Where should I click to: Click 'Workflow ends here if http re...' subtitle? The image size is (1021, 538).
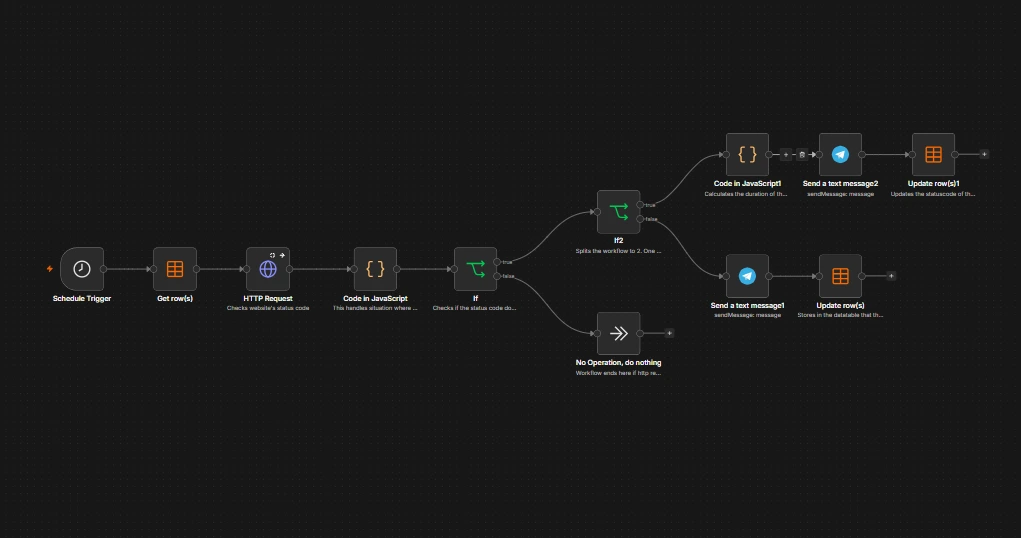619,373
